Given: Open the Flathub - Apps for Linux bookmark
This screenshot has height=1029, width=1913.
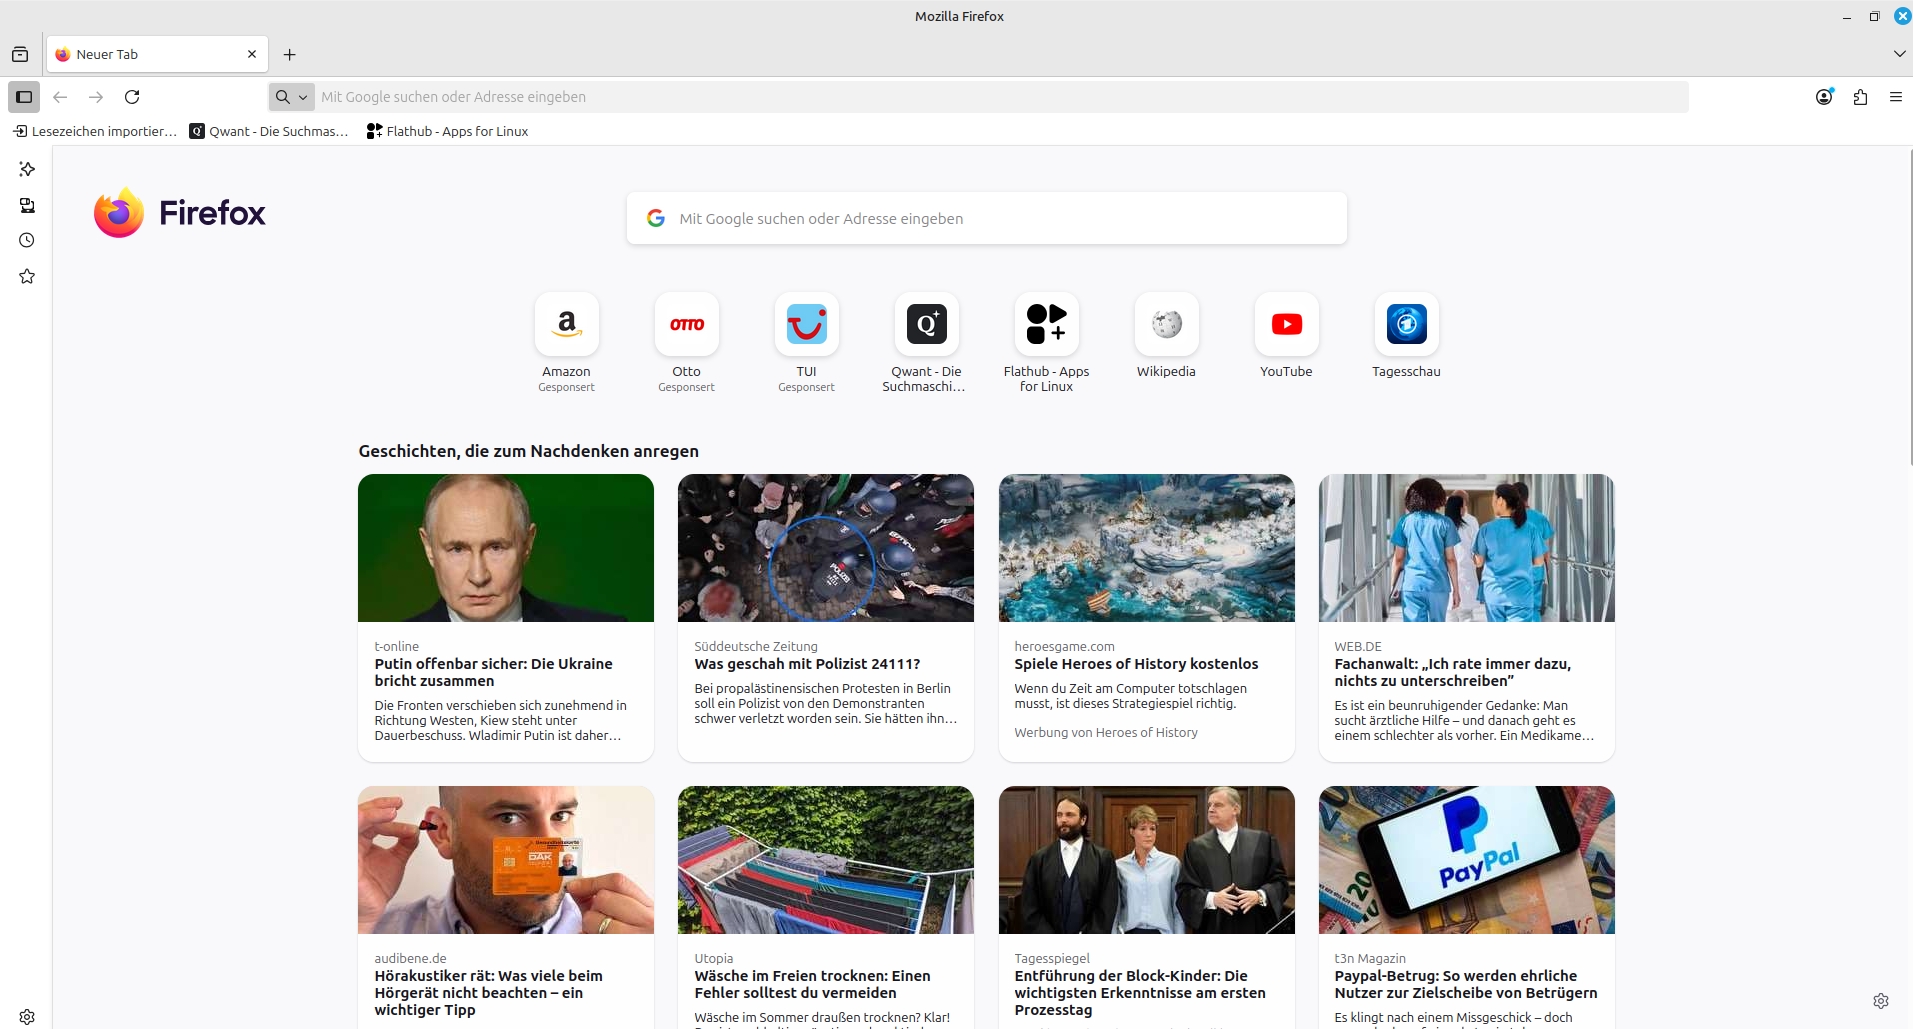Looking at the screenshot, I should (447, 131).
